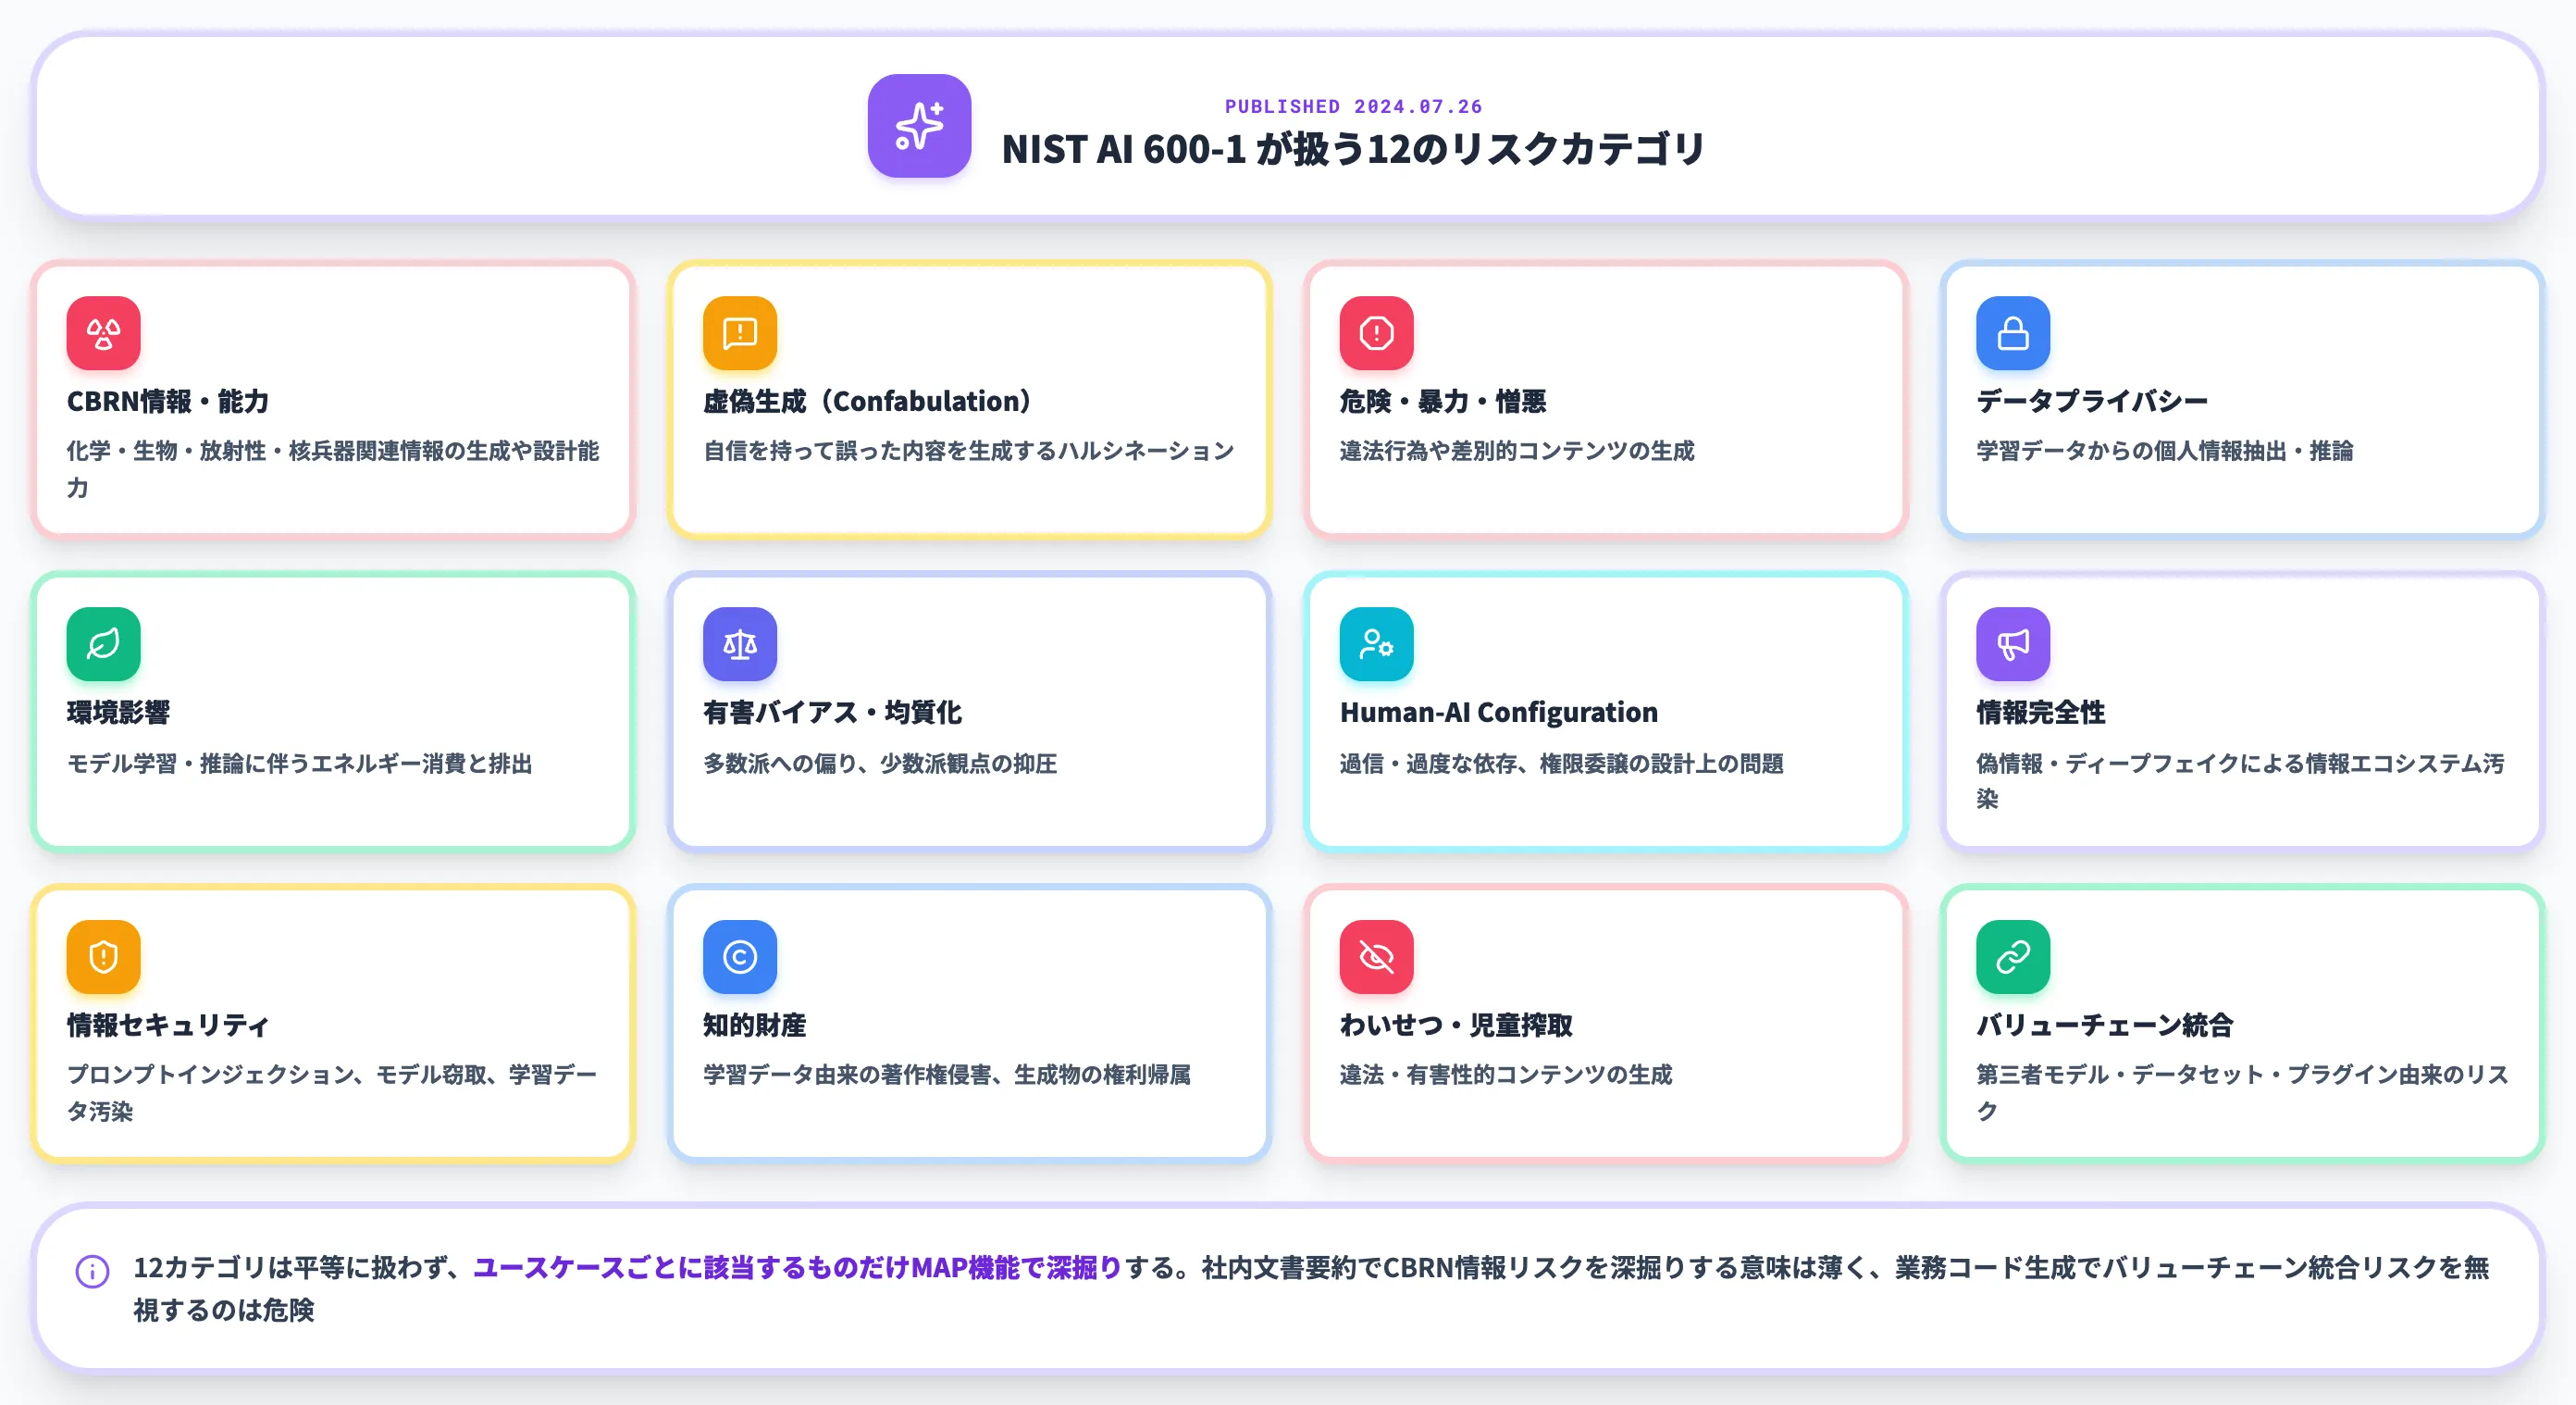The height and width of the screenshot is (1405, 2576).
Task: Click the radiation icon on CBRN card
Action: (x=103, y=333)
